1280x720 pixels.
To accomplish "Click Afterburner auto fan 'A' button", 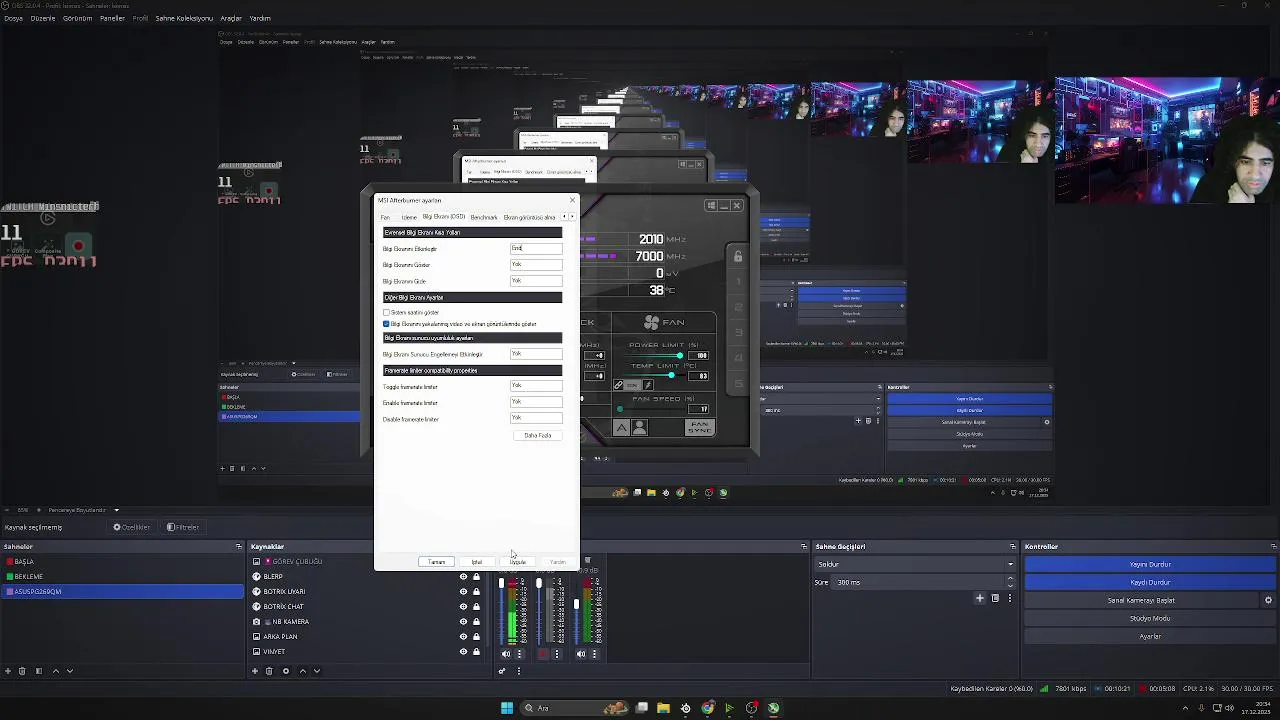I will [621, 428].
